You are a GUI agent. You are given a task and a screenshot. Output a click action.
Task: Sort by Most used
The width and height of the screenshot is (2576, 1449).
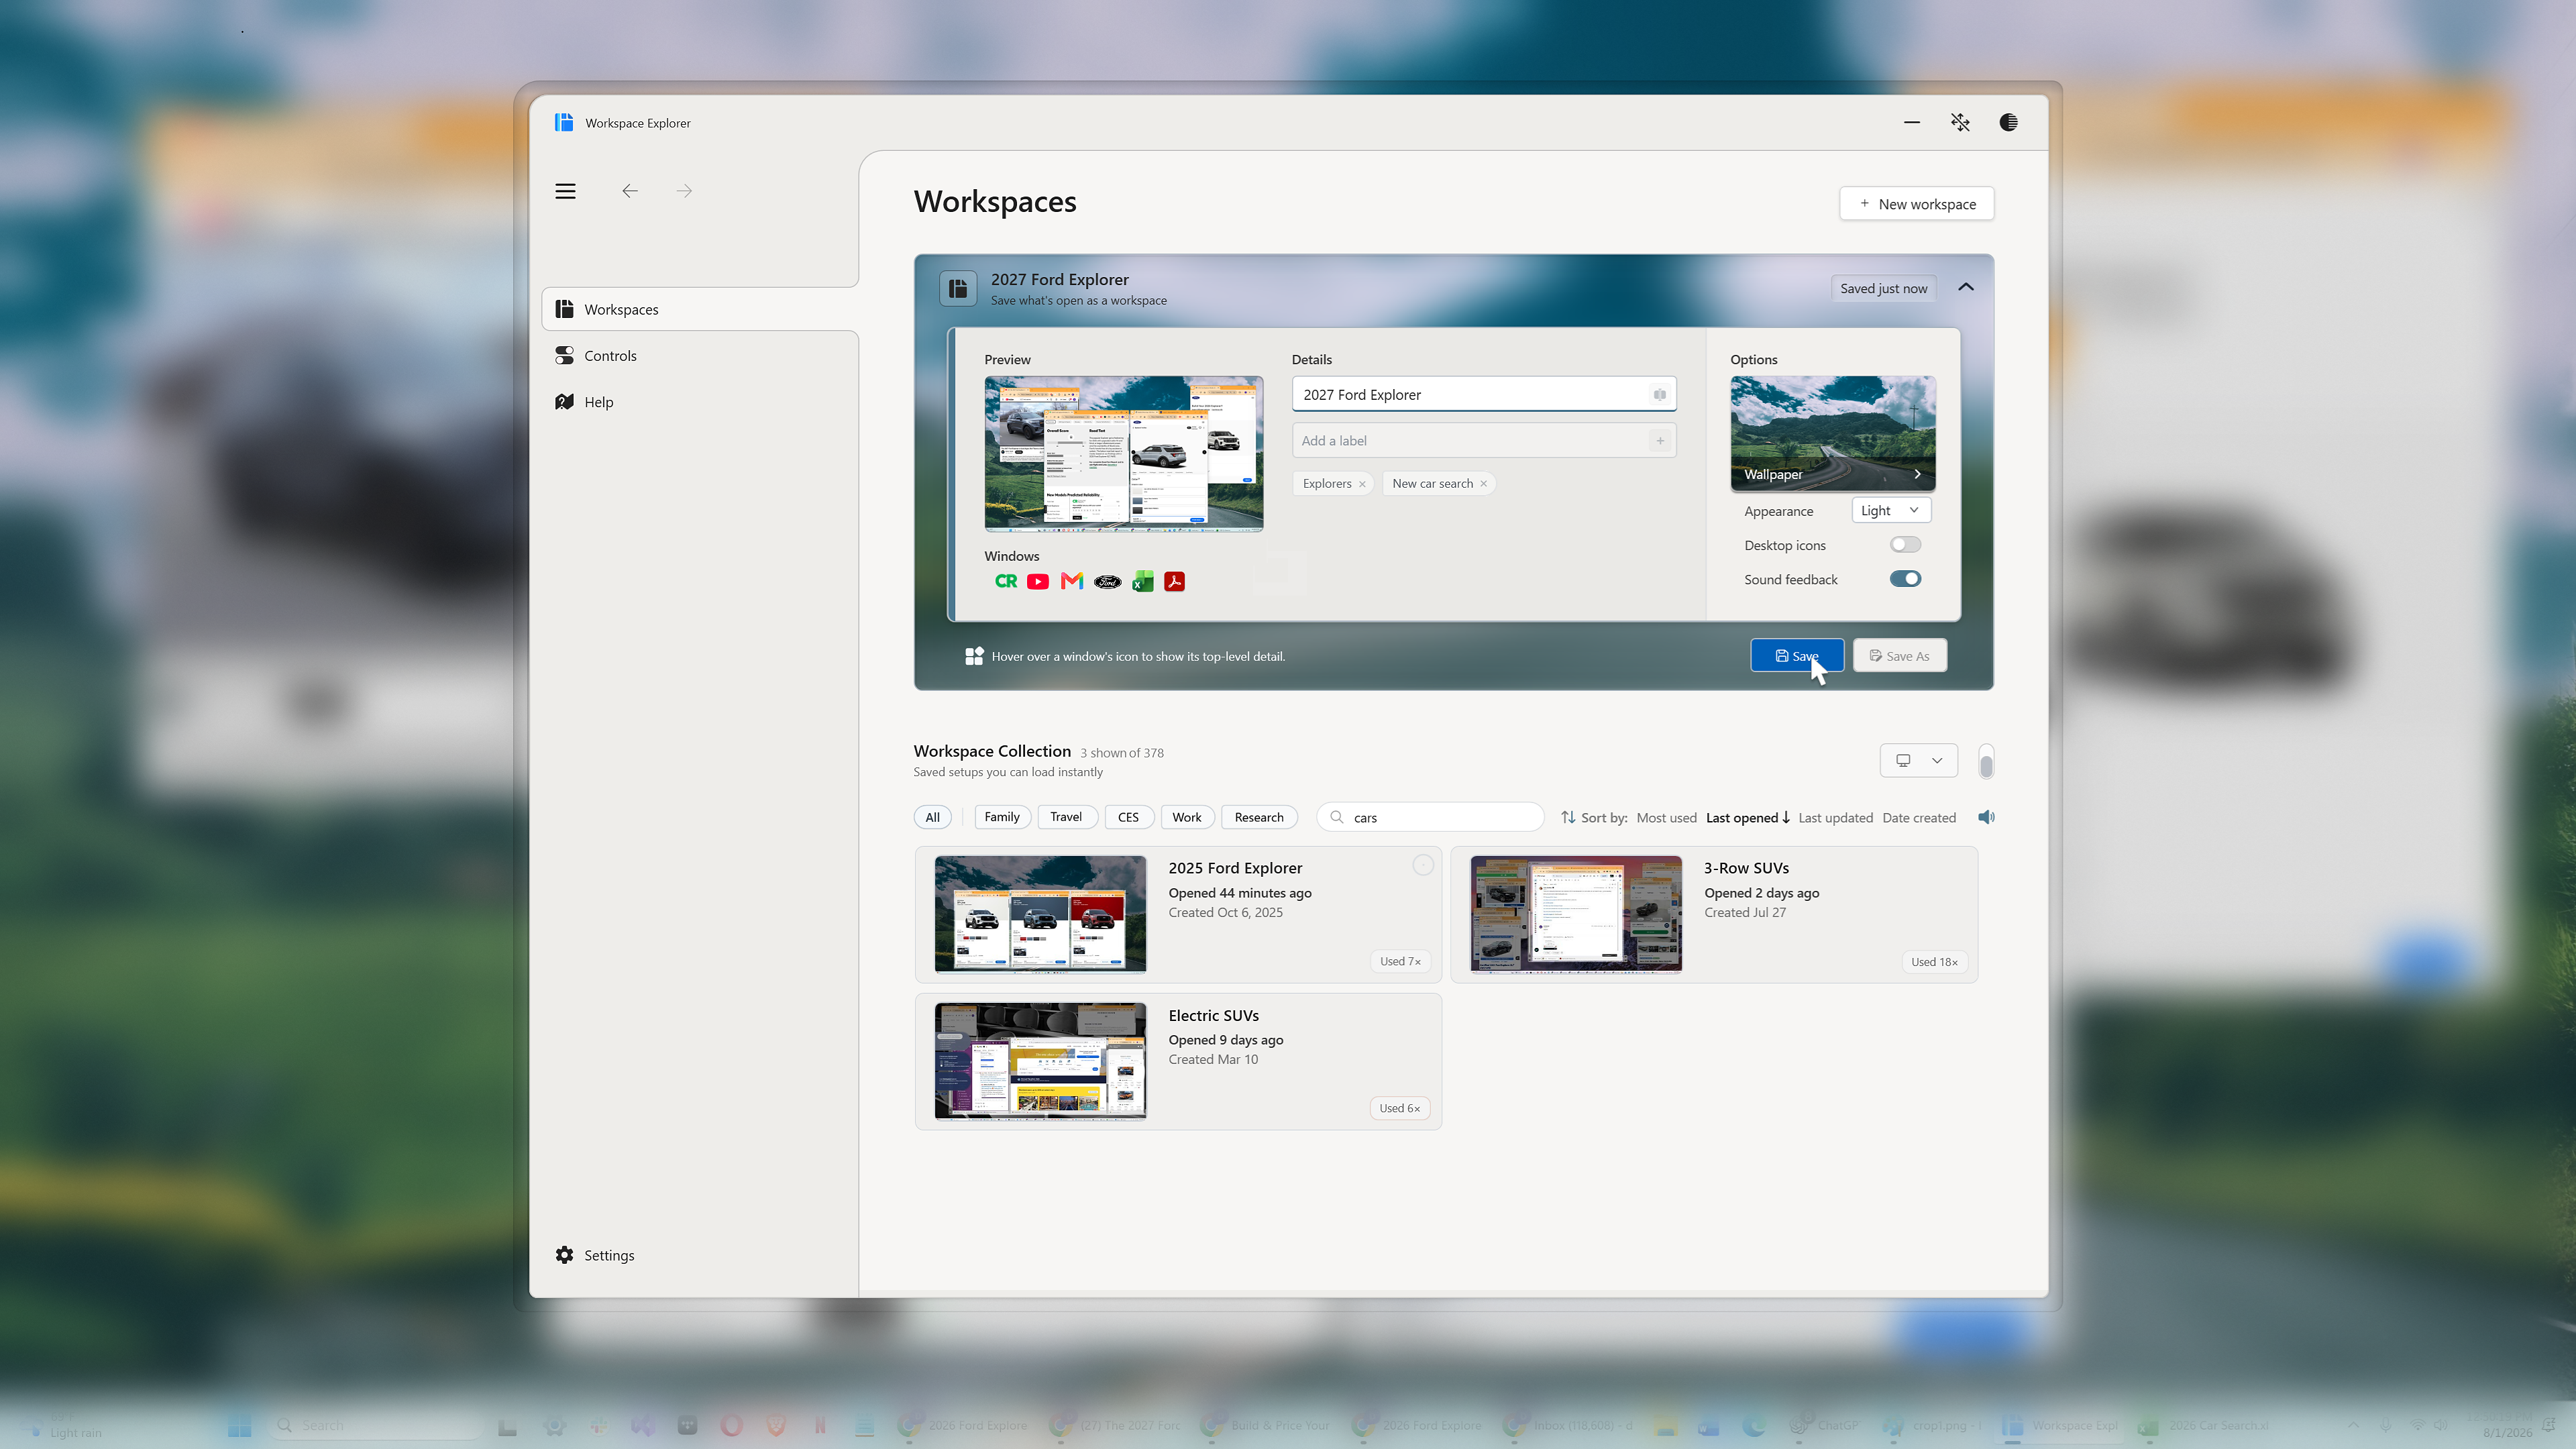pos(1667,817)
